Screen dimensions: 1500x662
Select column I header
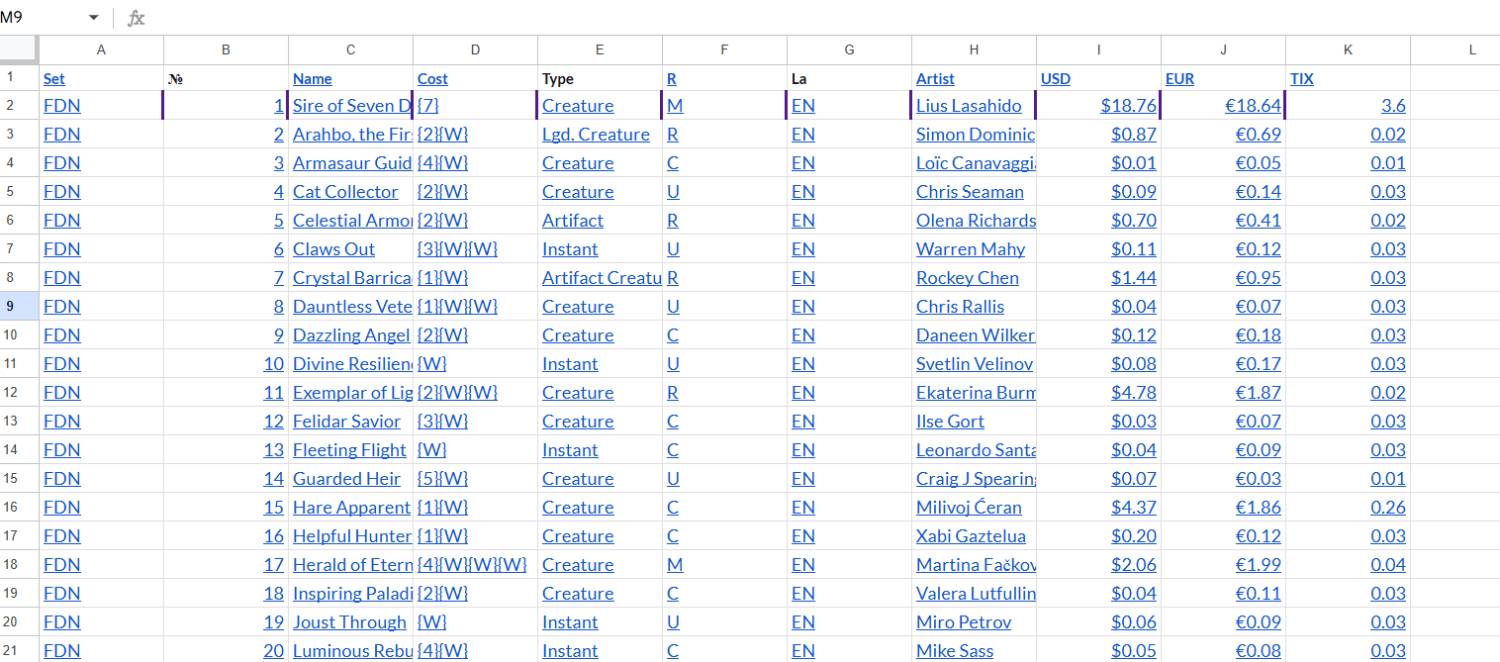coord(1098,49)
